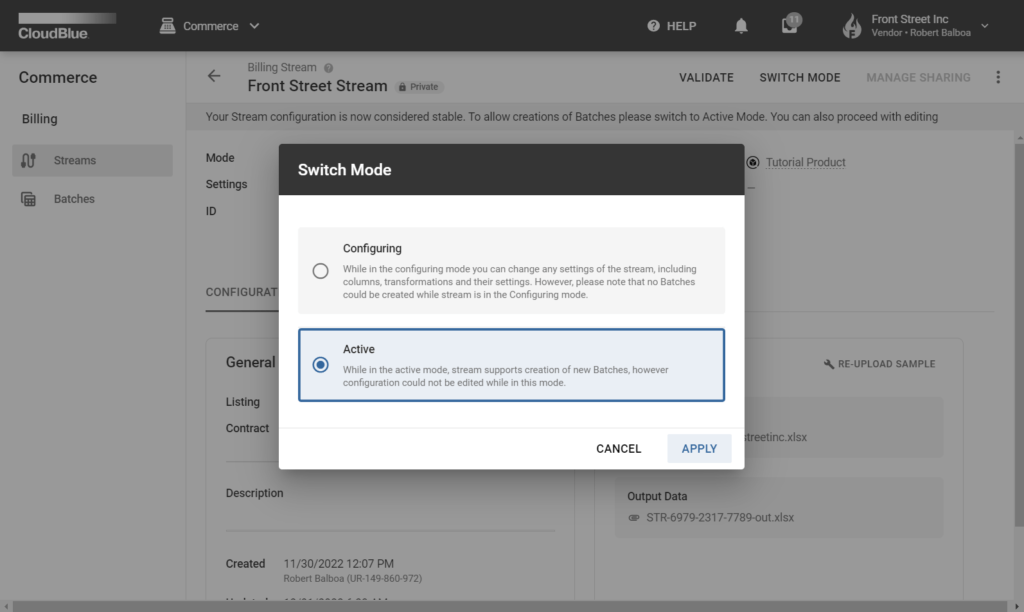The image size is (1024, 612).
Task: Open the HELP menu
Action: click(671, 26)
